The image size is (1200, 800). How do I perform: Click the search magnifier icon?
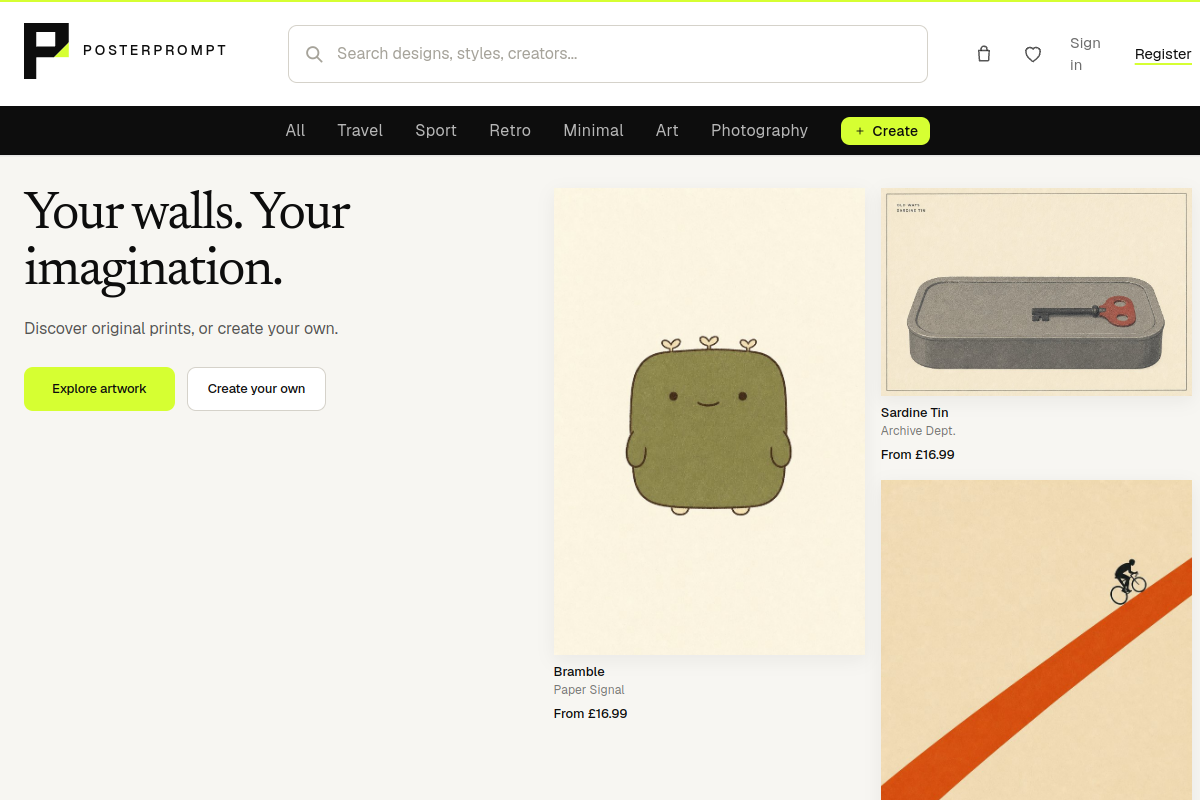point(314,54)
